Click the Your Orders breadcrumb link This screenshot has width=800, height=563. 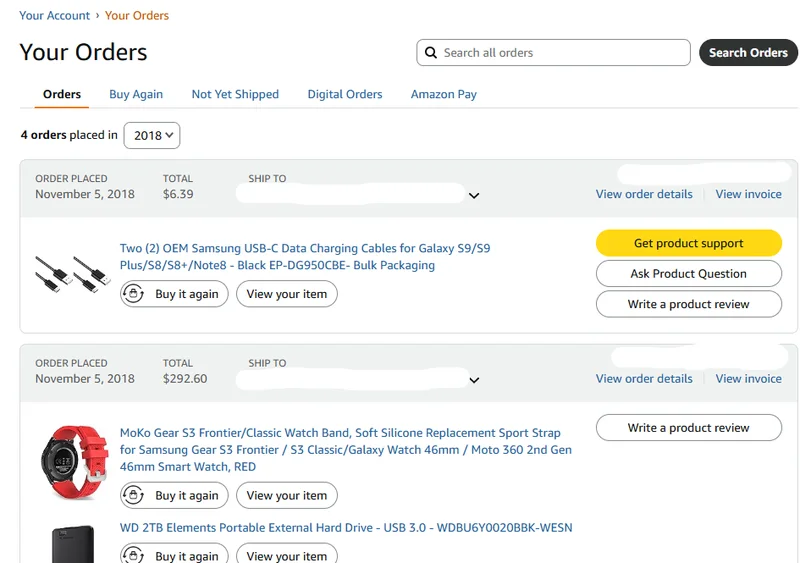(x=137, y=16)
